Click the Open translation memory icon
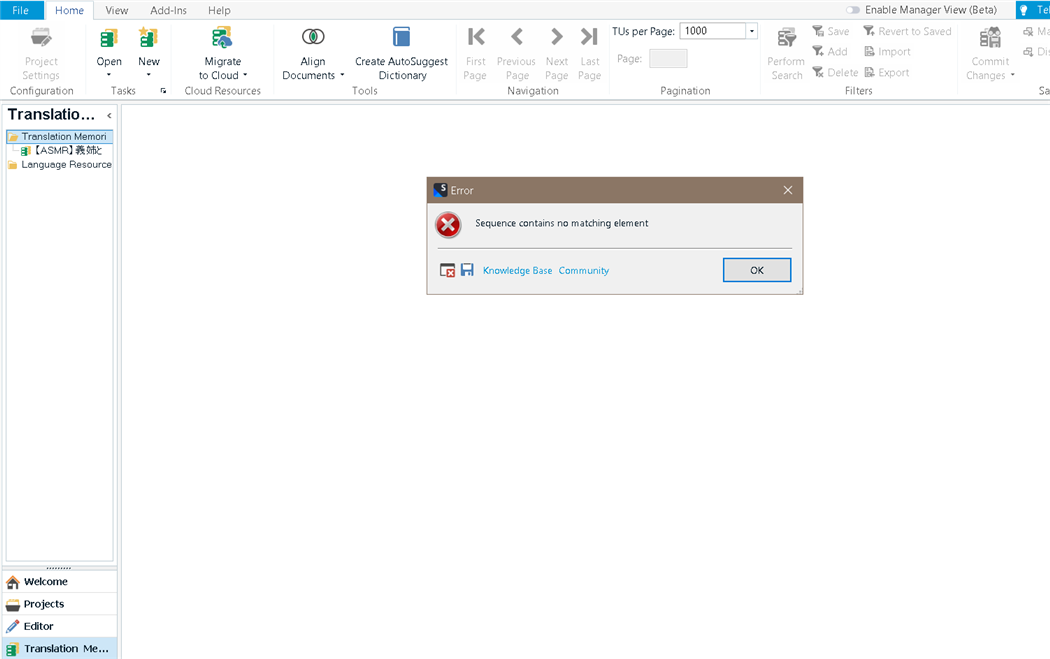Image resolution: width=1050 pixels, height=659 pixels. pyautogui.click(x=109, y=39)
